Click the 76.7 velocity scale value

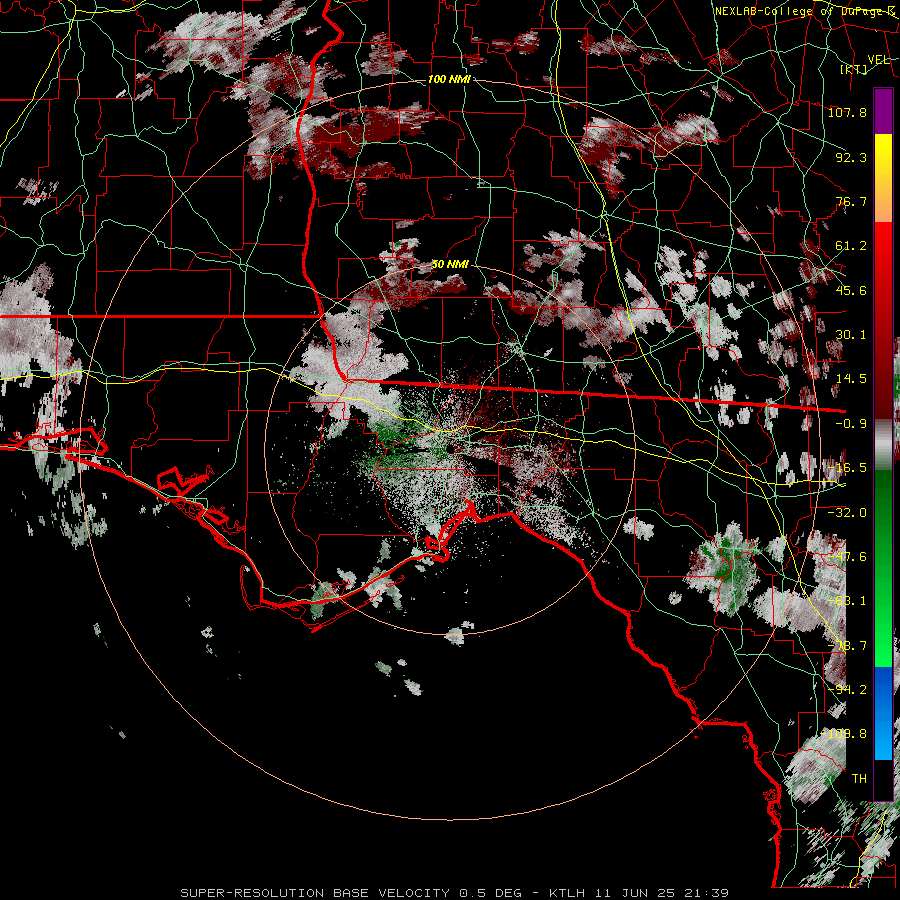[x=851, y=201]
